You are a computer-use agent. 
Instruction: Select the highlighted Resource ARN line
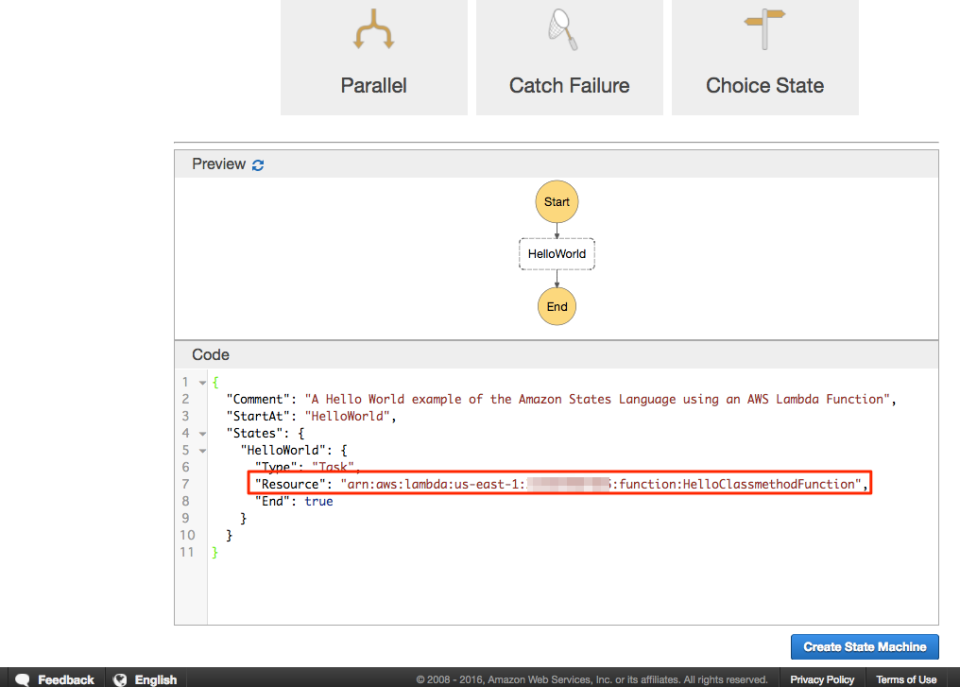(x=560, y=484)
